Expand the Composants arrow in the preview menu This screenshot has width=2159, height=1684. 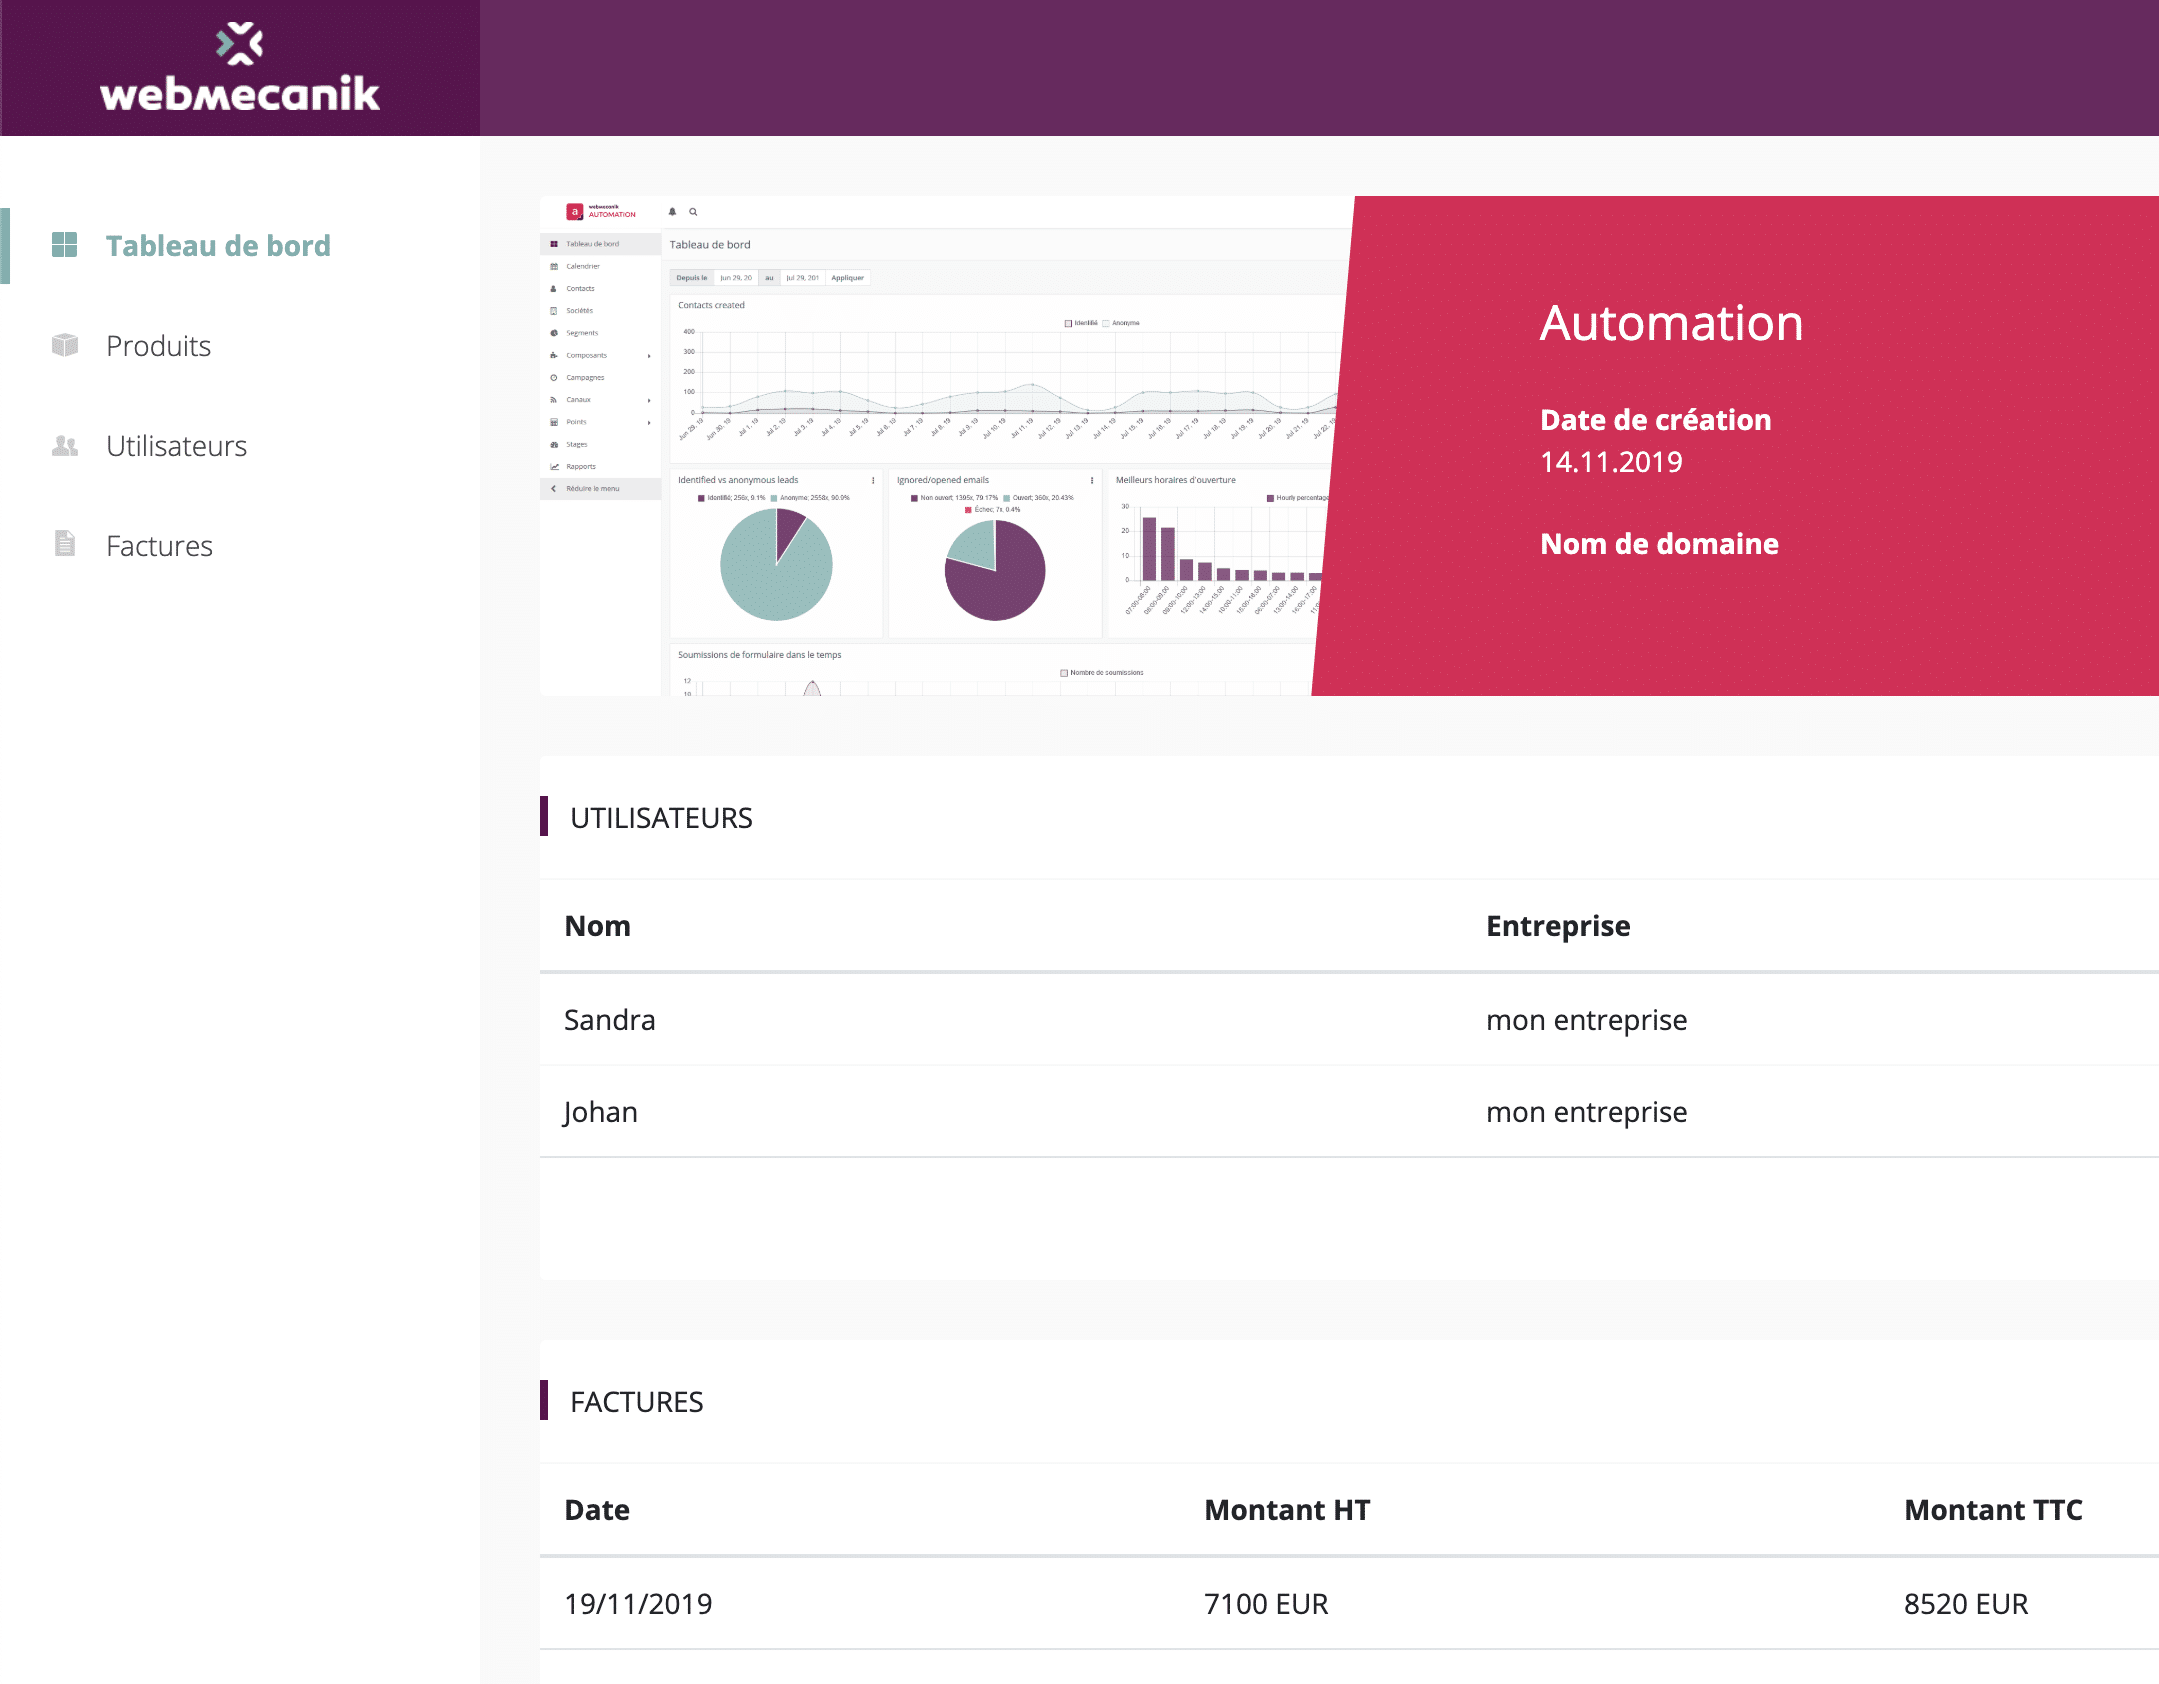click(x=649, y=356)
